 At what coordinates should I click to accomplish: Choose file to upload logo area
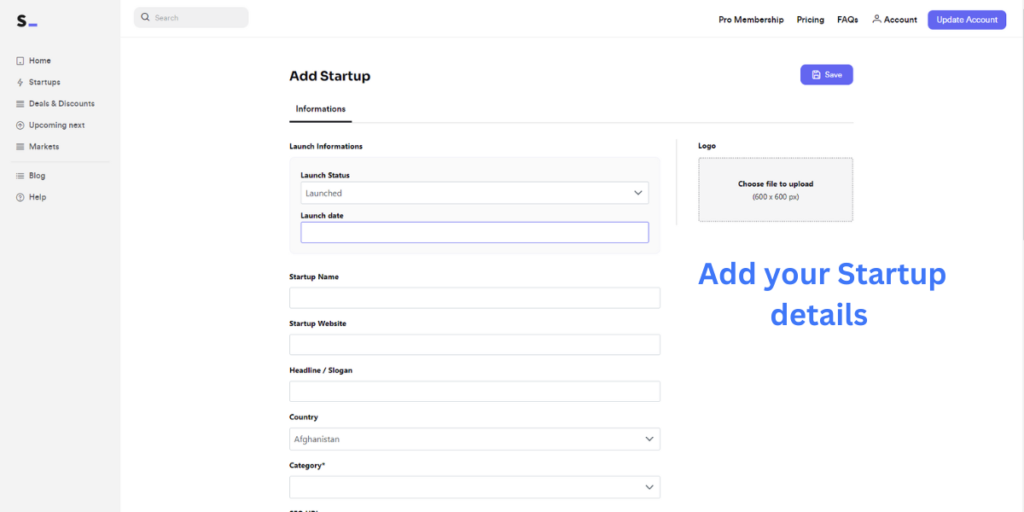pos(776,189)
